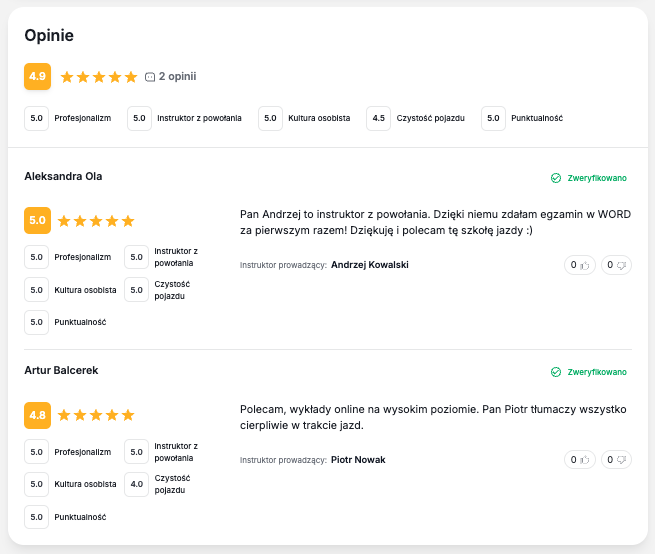655x554 pixels.
Task: Click verified checkmark icon on Artur's review
Action: click(x=556, y=372)
